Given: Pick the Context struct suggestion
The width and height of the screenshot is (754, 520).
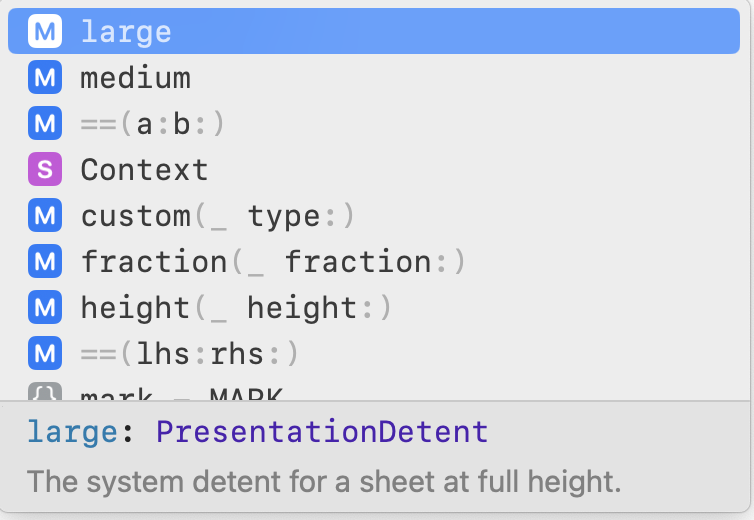Looking at the screenshot, I should coord(374,169).
